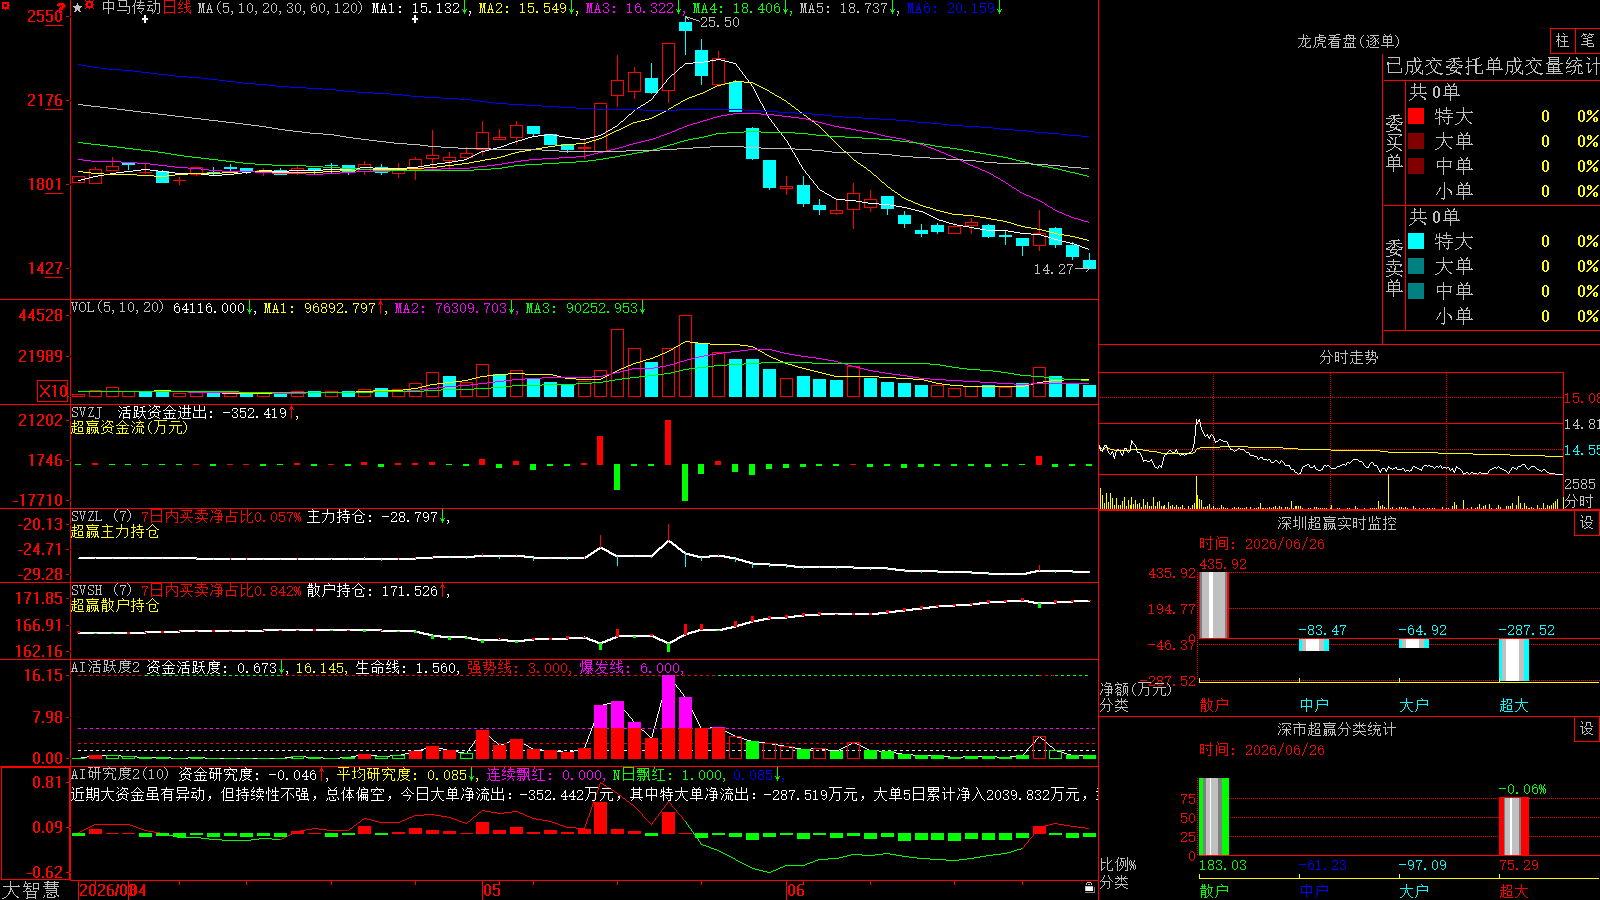The width and height of the screenshot is (1600, 900).
Task: Click the 超大 bar in 深市超赢分类统计
Action: point(1513,826)
